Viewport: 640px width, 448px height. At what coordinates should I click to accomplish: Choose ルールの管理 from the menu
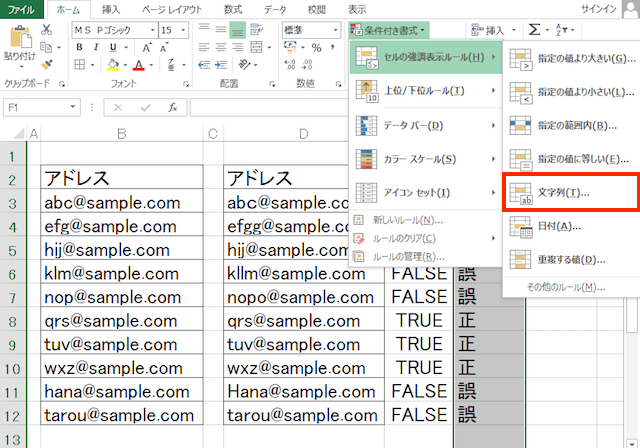click(x=426, y=257)
